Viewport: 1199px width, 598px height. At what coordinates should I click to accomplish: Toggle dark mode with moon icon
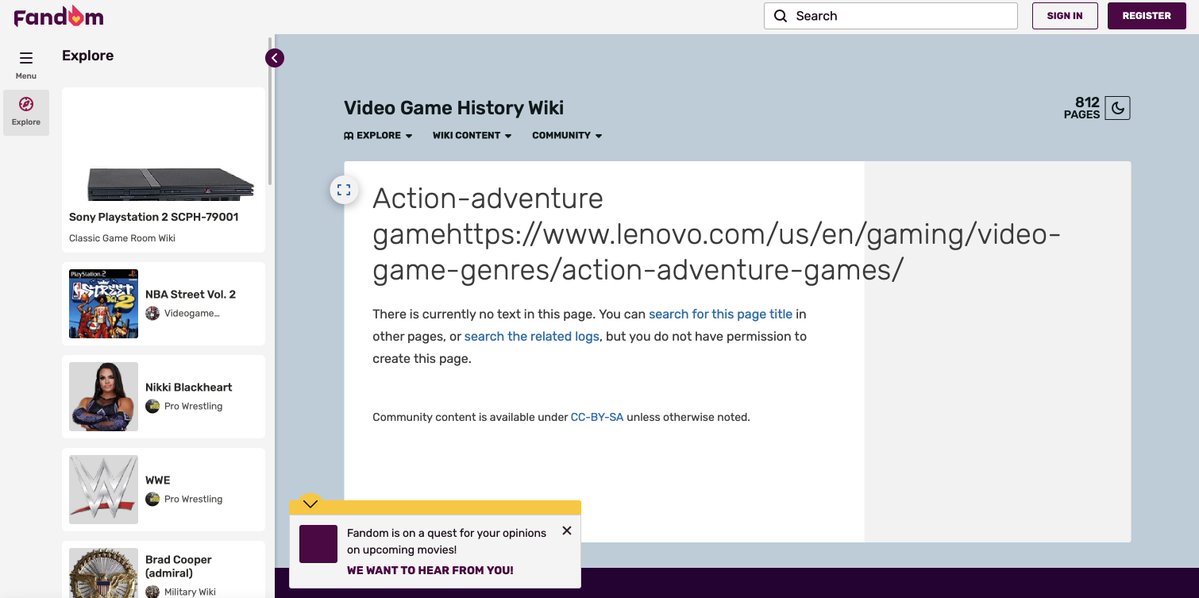coord(1117,108)
